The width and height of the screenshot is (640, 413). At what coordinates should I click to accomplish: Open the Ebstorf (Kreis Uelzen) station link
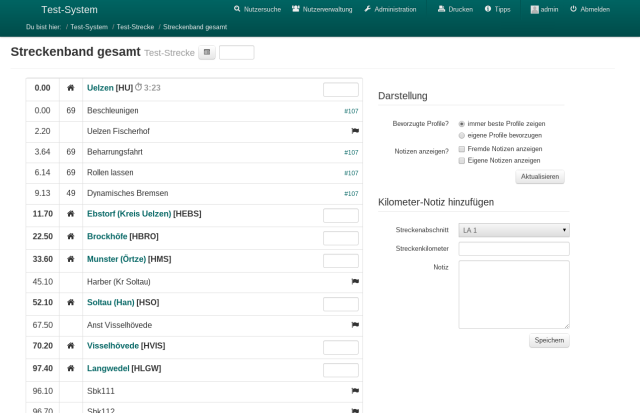(129, 214)
